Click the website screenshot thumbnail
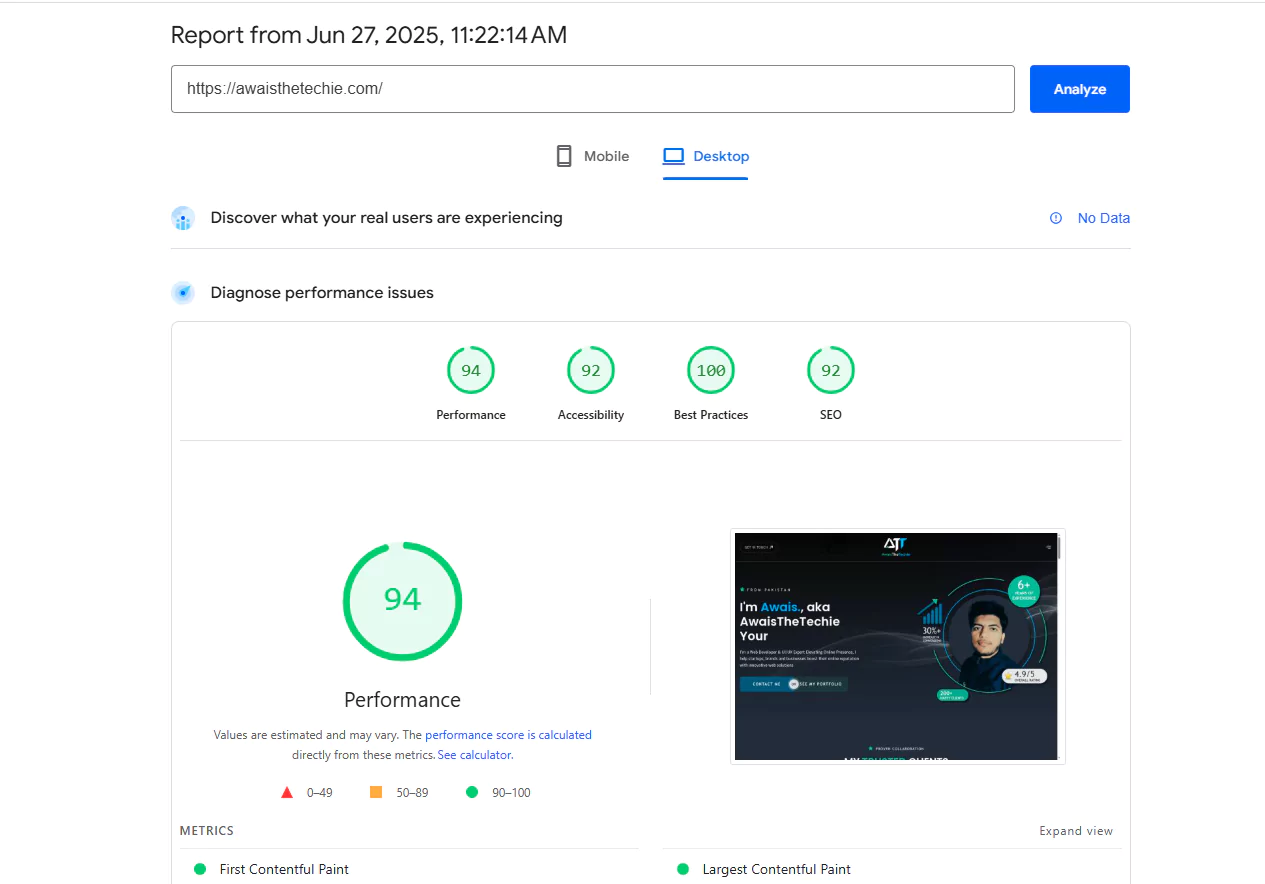The height and width of the screenshot is (884, 1265). tap(897, 646)
